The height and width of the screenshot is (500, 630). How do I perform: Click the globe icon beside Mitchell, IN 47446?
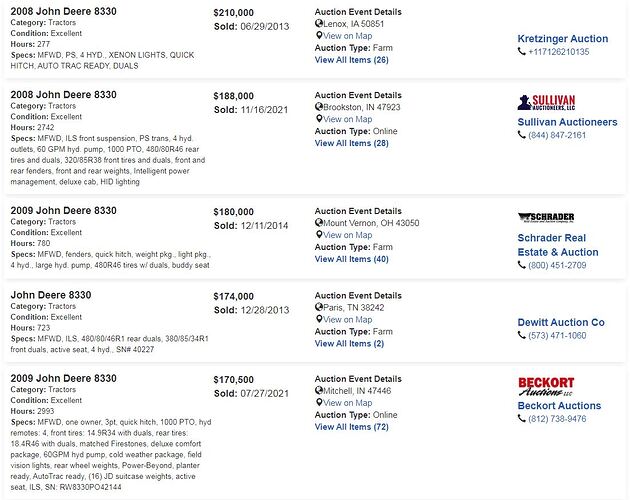[x=319, y=391]
